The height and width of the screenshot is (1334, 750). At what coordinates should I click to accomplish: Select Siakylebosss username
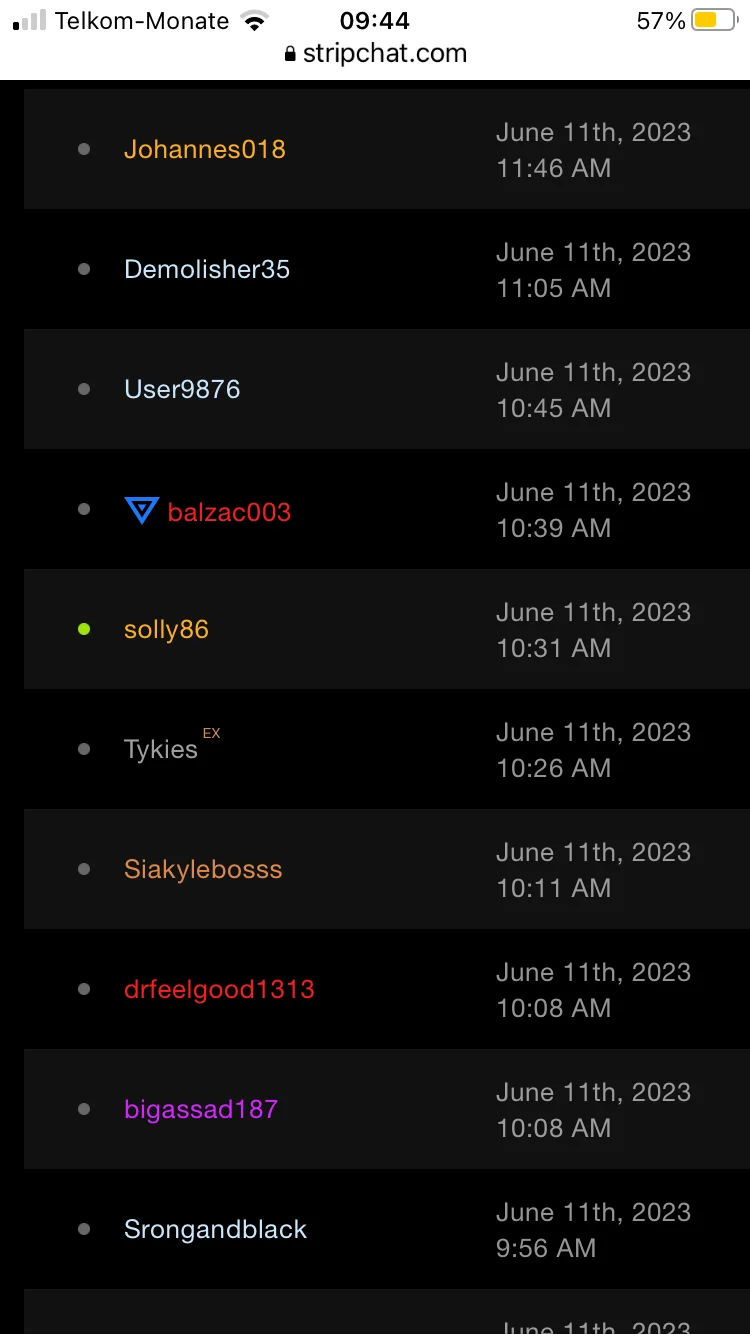[x=203, y=869]
